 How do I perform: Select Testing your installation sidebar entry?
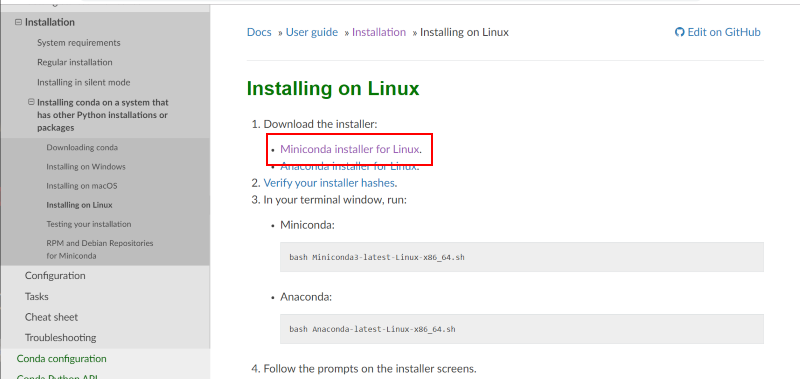[89, 224]
